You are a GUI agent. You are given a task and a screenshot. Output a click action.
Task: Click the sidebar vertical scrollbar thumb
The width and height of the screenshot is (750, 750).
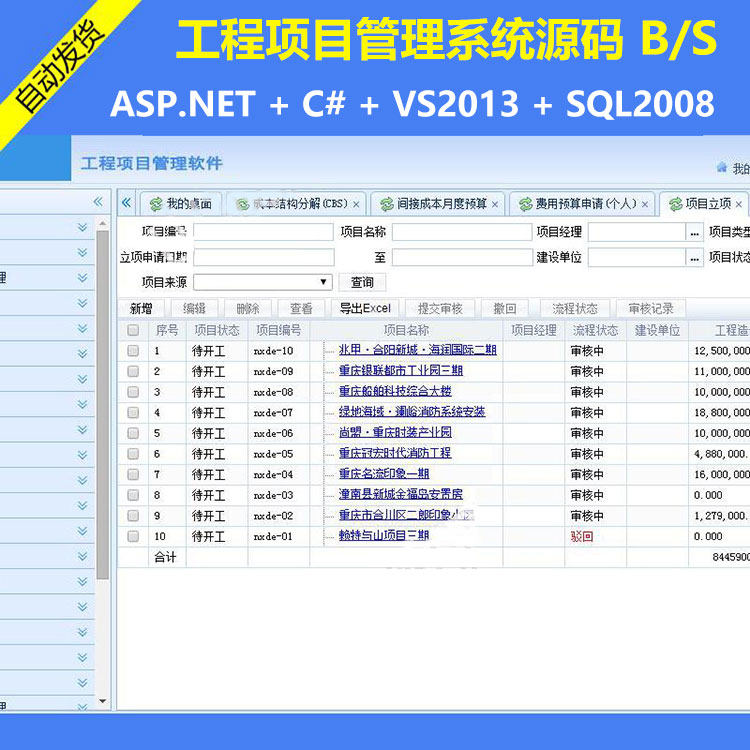(103, 405)
